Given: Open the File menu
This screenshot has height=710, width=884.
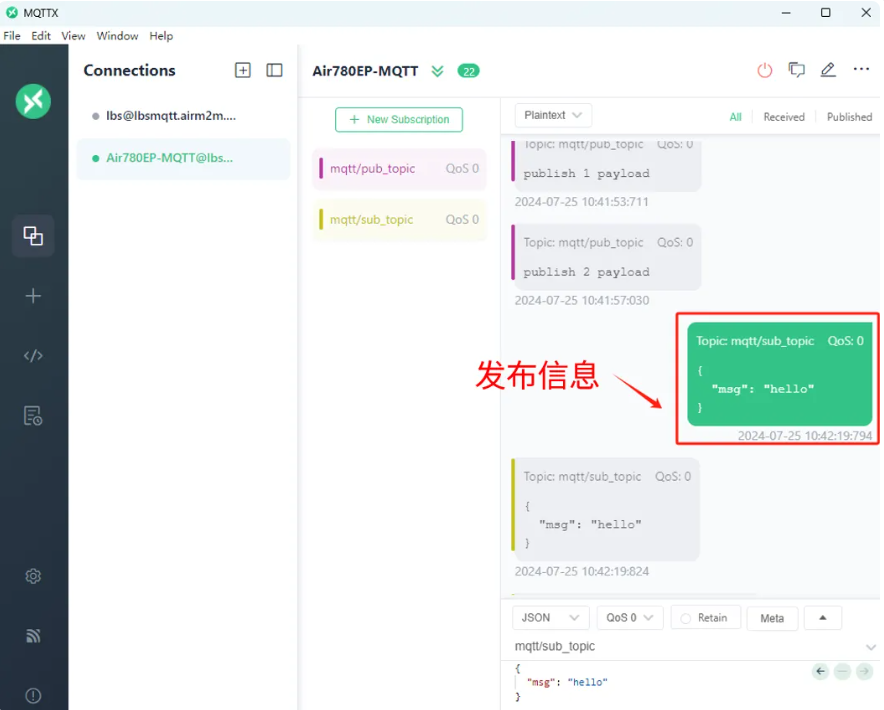Looking at the screenshot, I should coord(12,36).
